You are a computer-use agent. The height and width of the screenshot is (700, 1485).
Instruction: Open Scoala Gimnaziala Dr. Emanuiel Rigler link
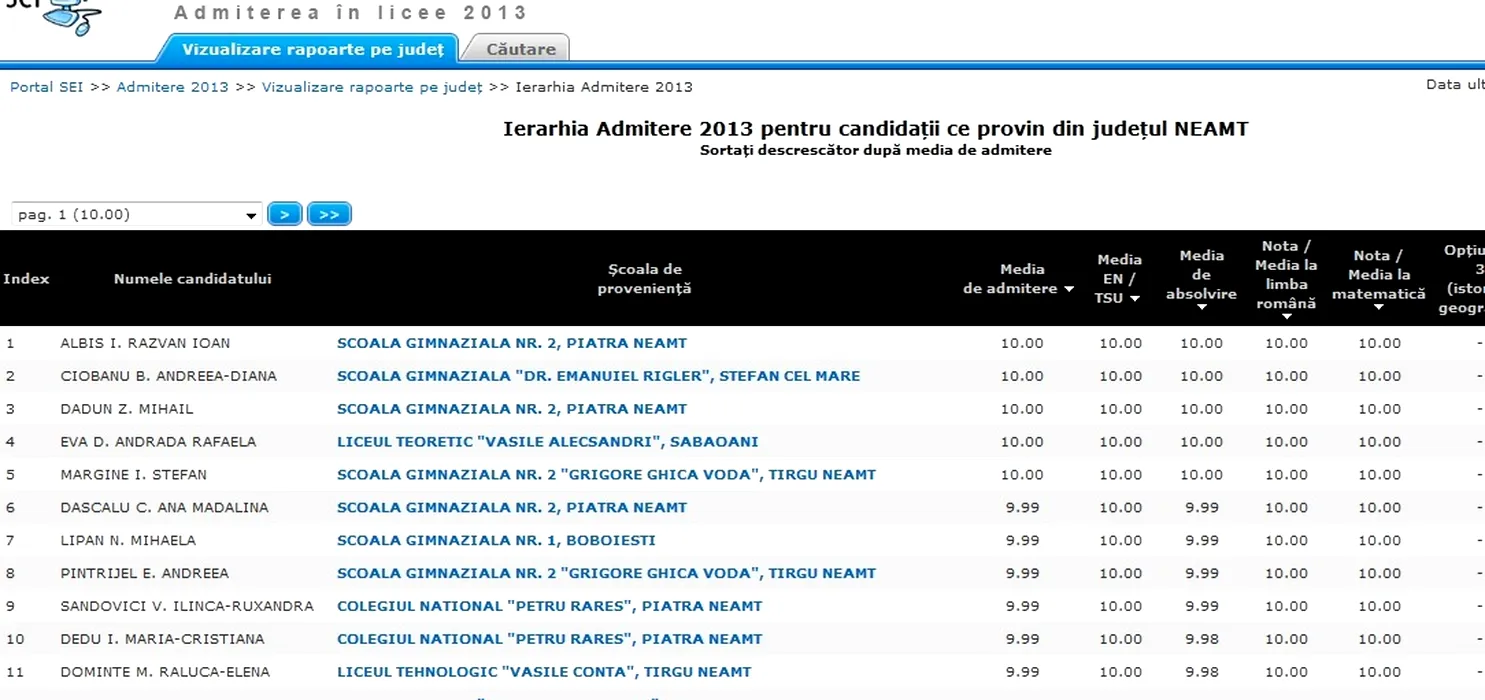[x=598, y=376]
